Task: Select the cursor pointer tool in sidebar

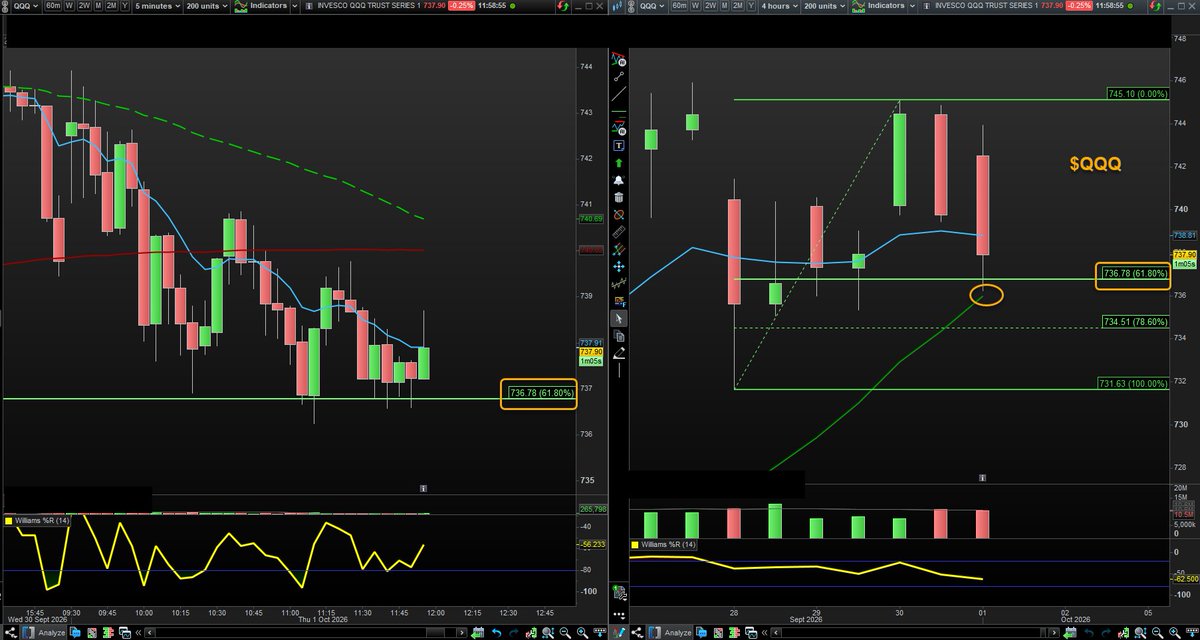Action: 619,319
